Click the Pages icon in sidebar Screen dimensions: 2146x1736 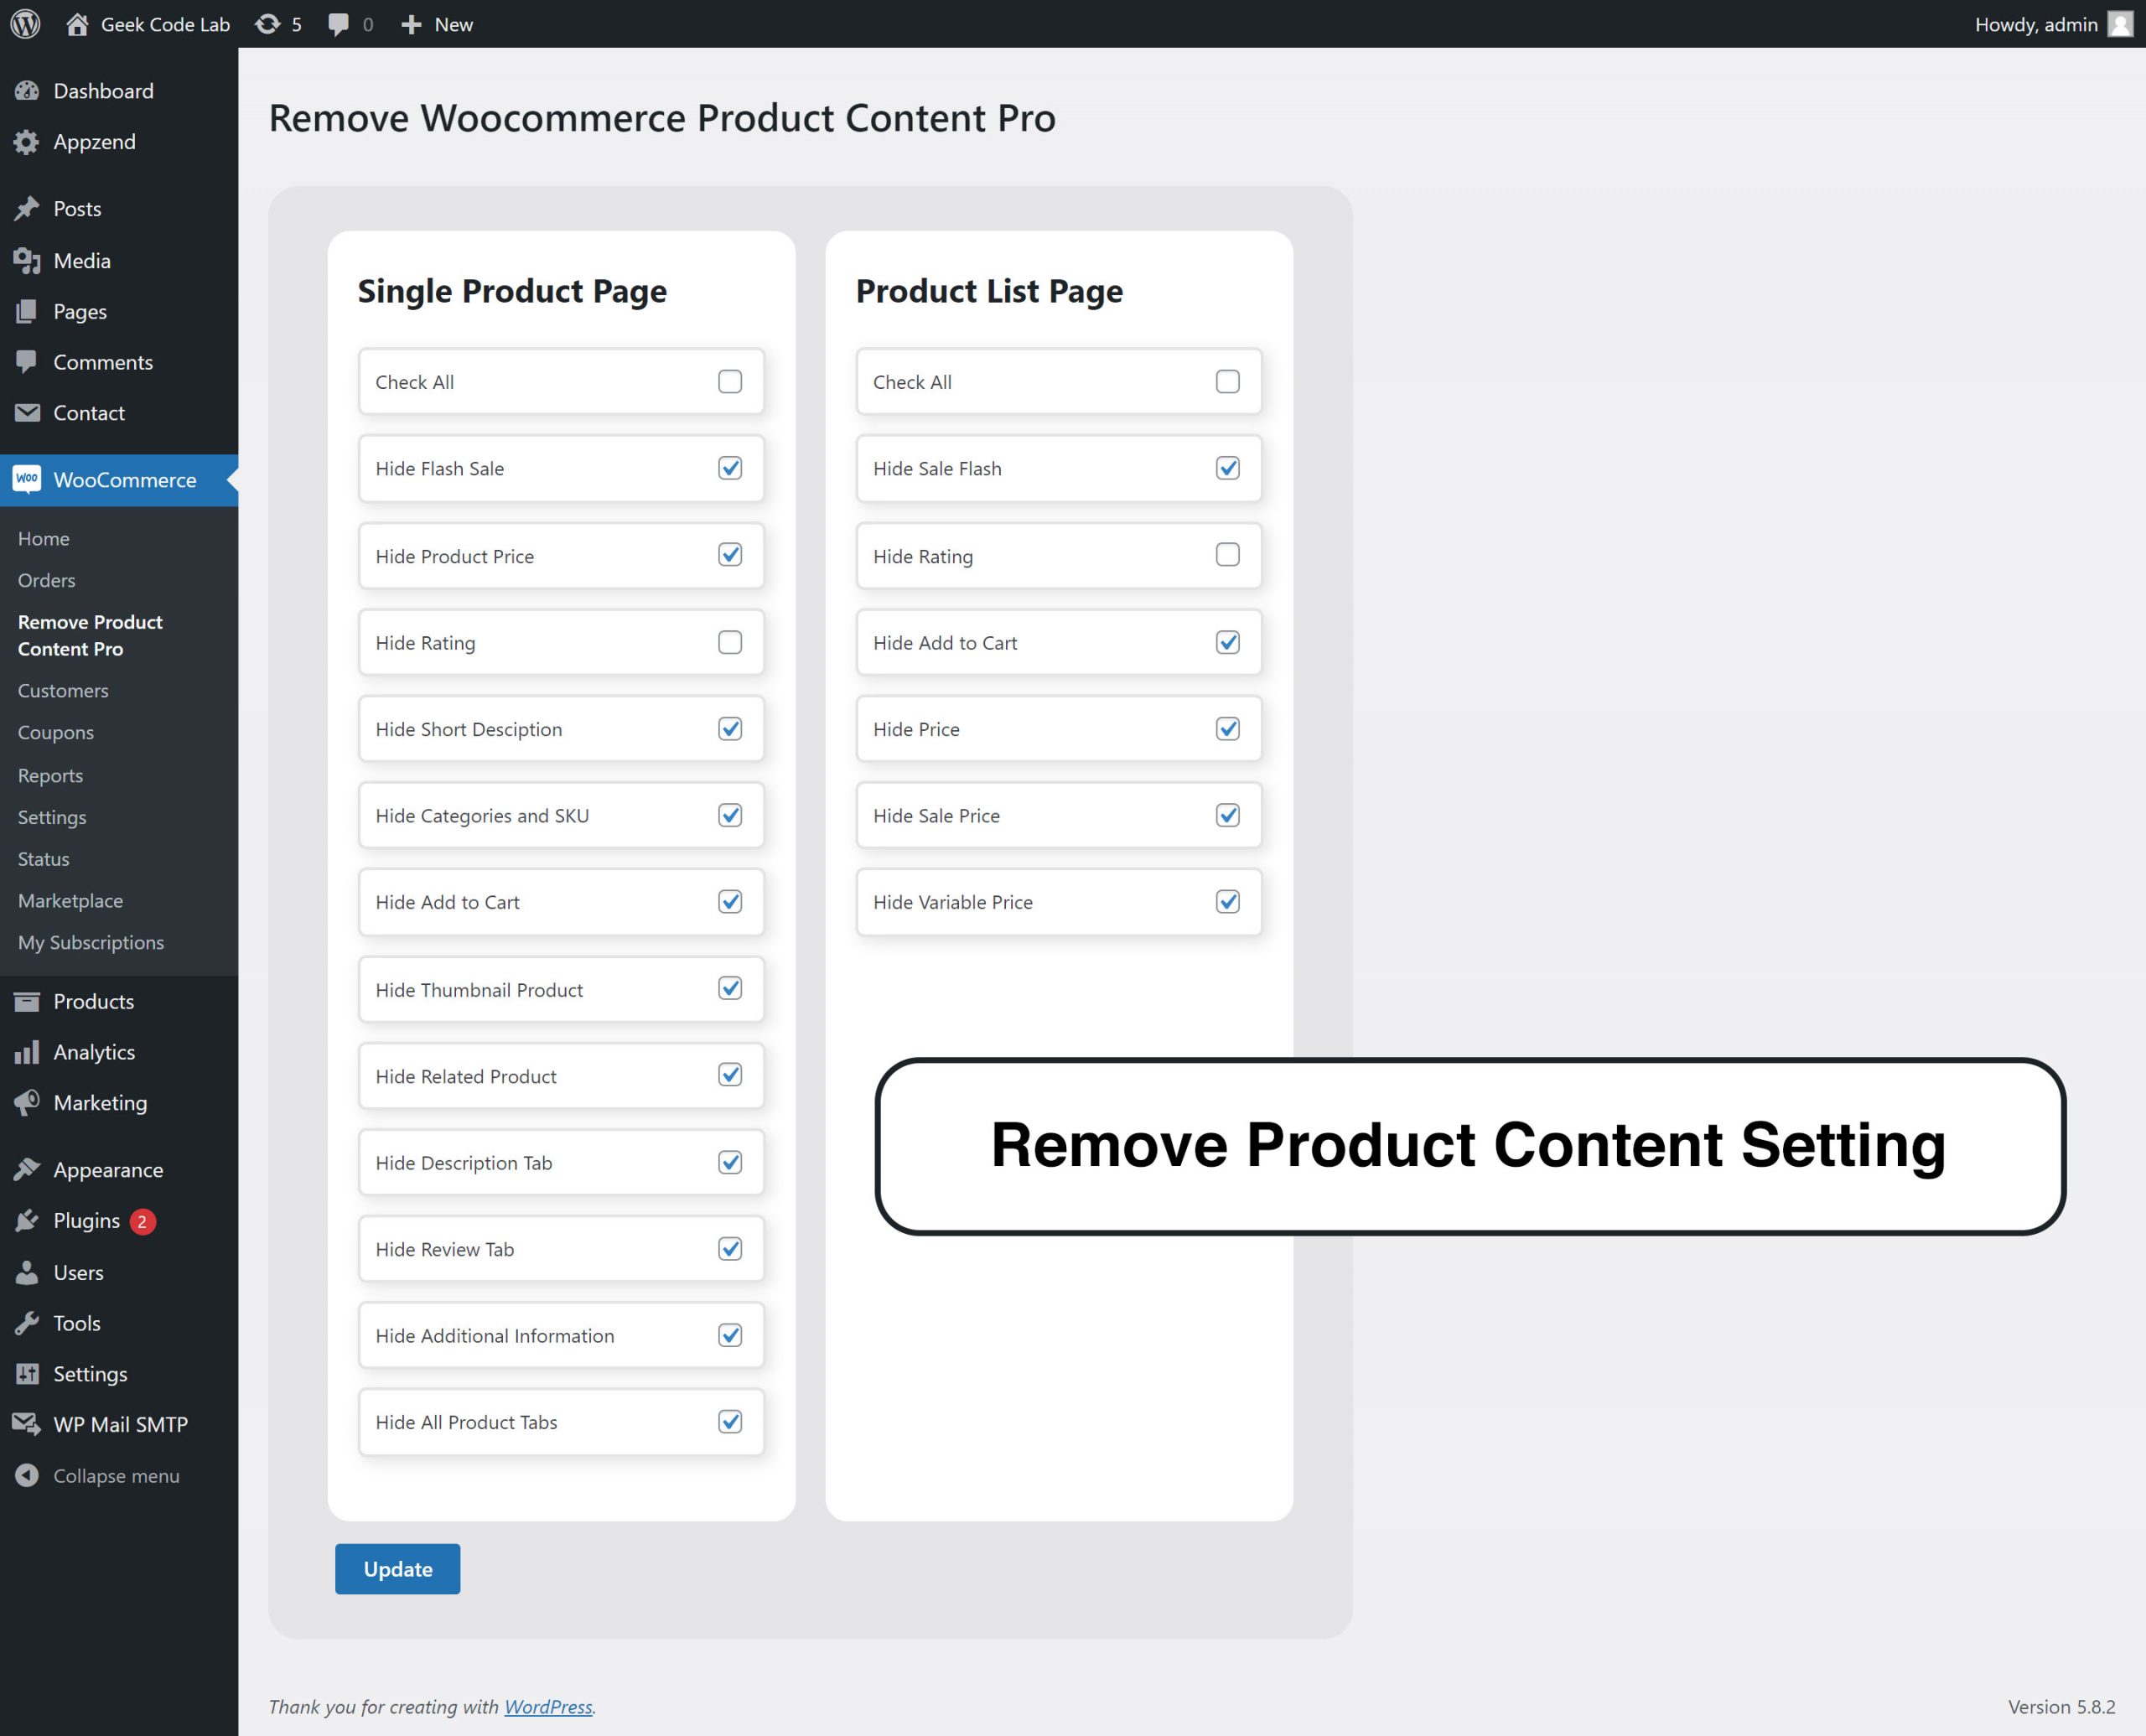[x=27, y=312]
